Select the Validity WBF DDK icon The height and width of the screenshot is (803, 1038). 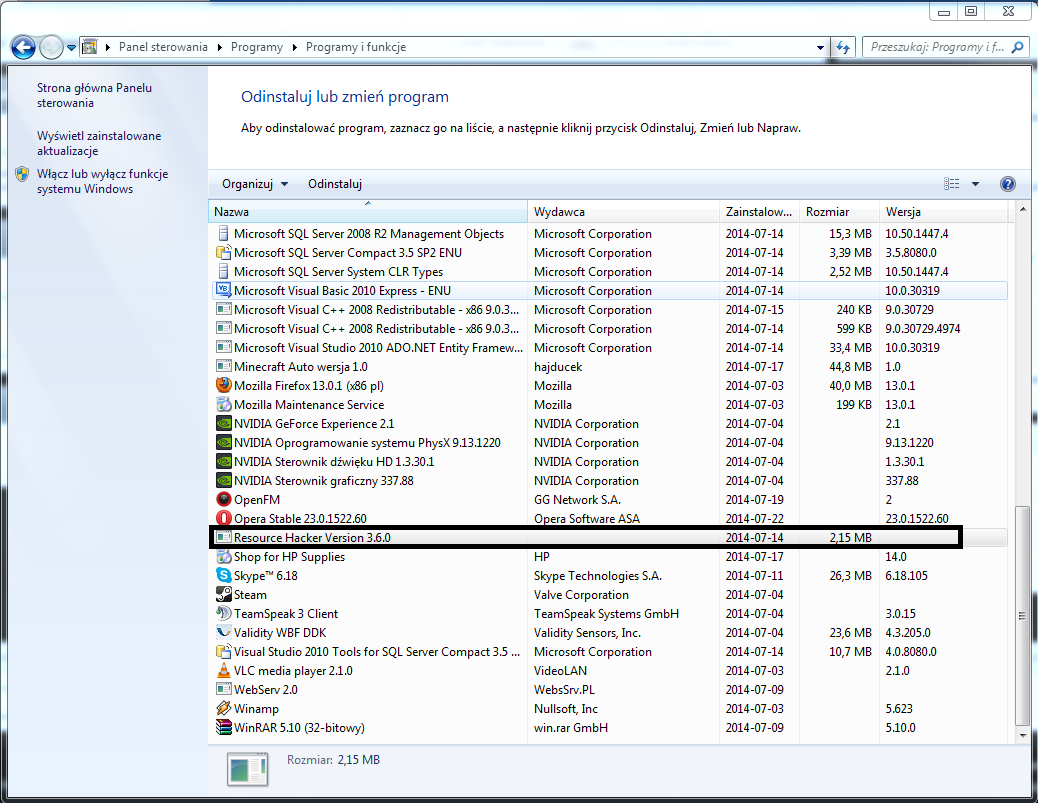pyautogui.click(x=224, y=633)
